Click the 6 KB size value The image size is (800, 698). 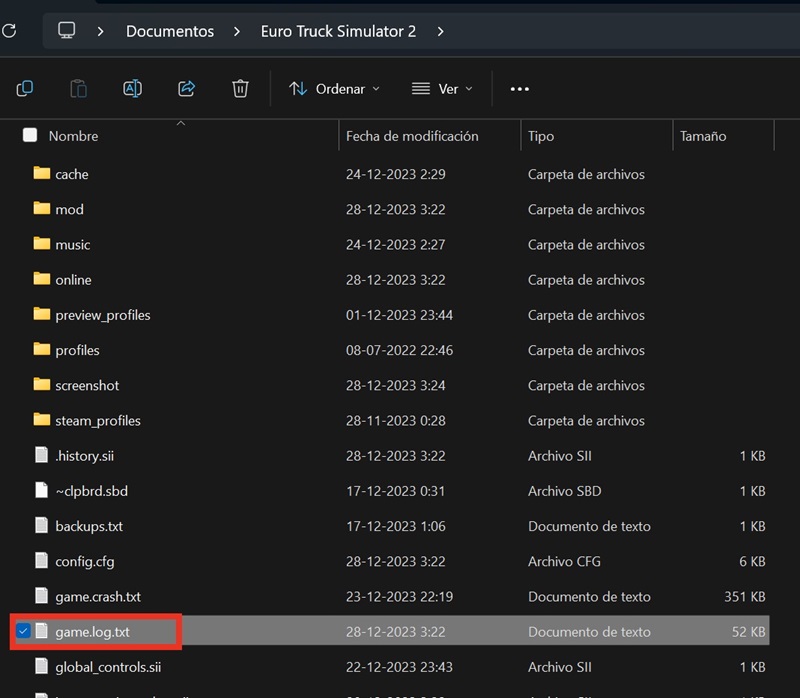(x=752, y=561)
